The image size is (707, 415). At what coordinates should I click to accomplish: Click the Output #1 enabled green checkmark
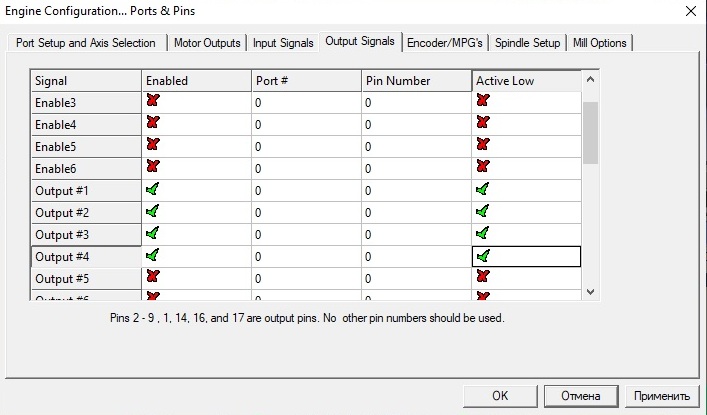click(x=153, y=189)
